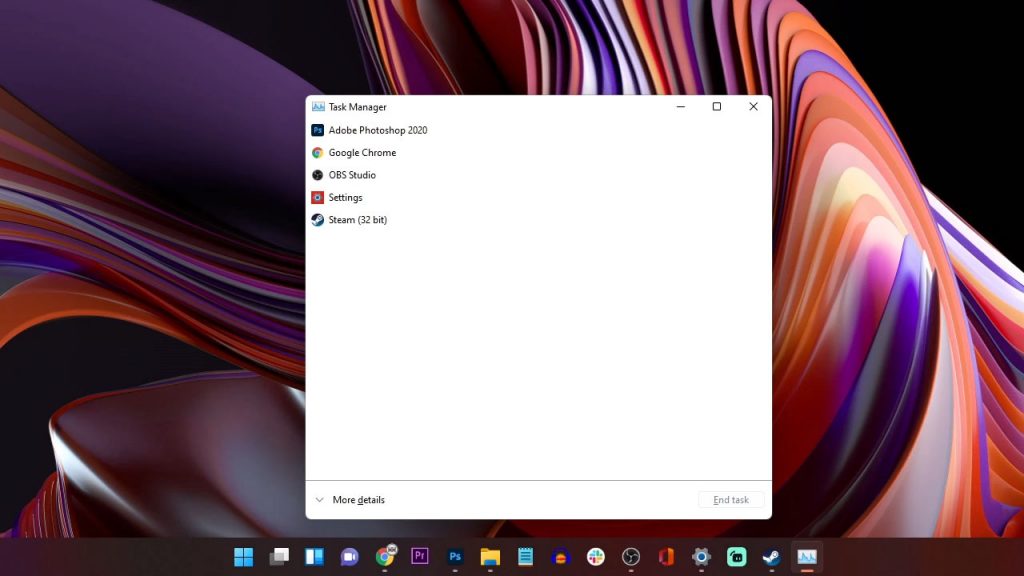
Task: Select Google Chrome process row
Action: point(539,152)
